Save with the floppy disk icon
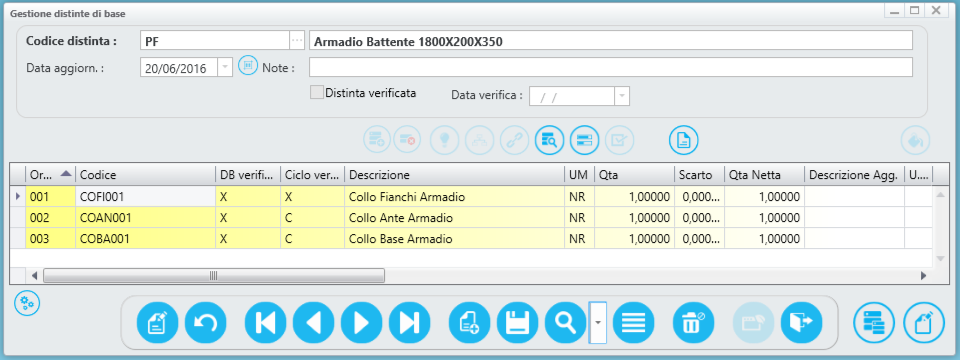 [517, 323]
